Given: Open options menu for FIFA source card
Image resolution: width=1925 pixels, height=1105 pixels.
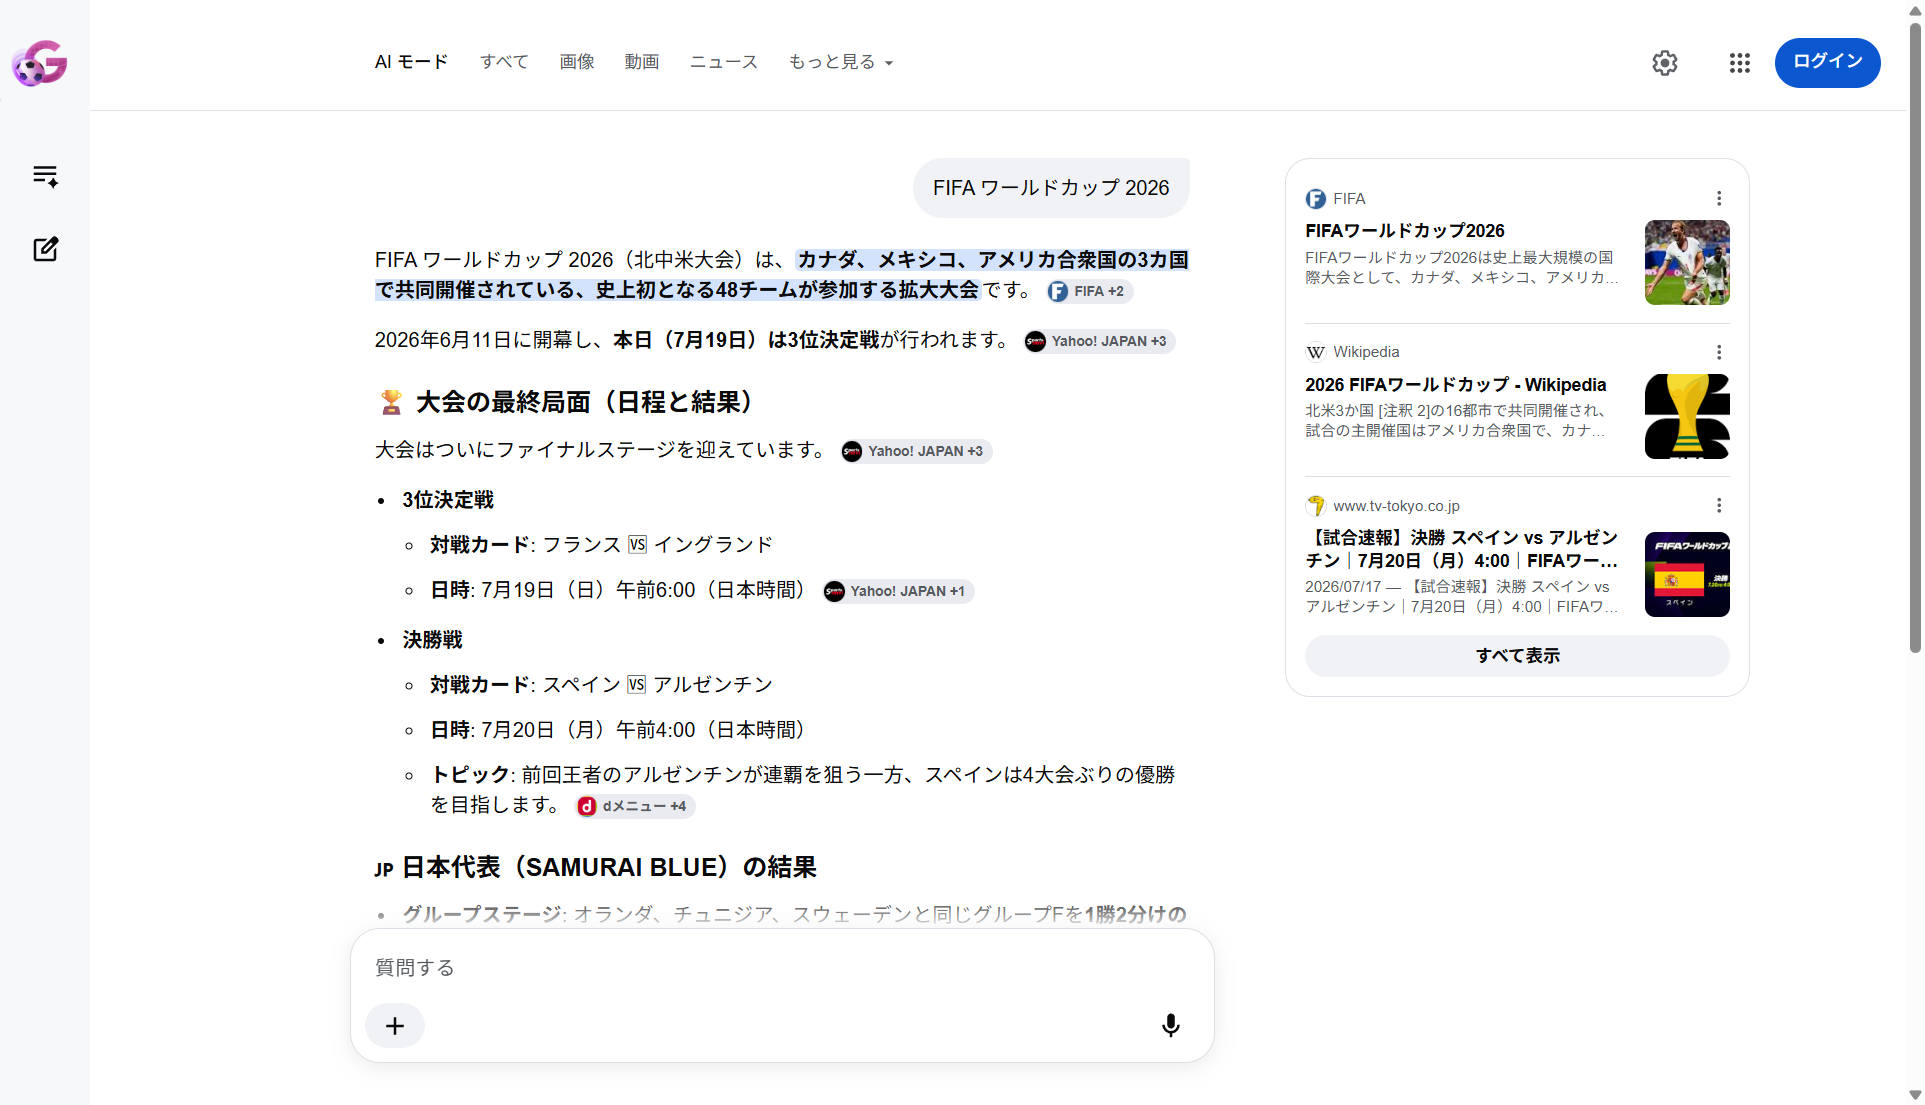Looking at the screenshot, I should pyautogui.click(x=1719, y=199).
